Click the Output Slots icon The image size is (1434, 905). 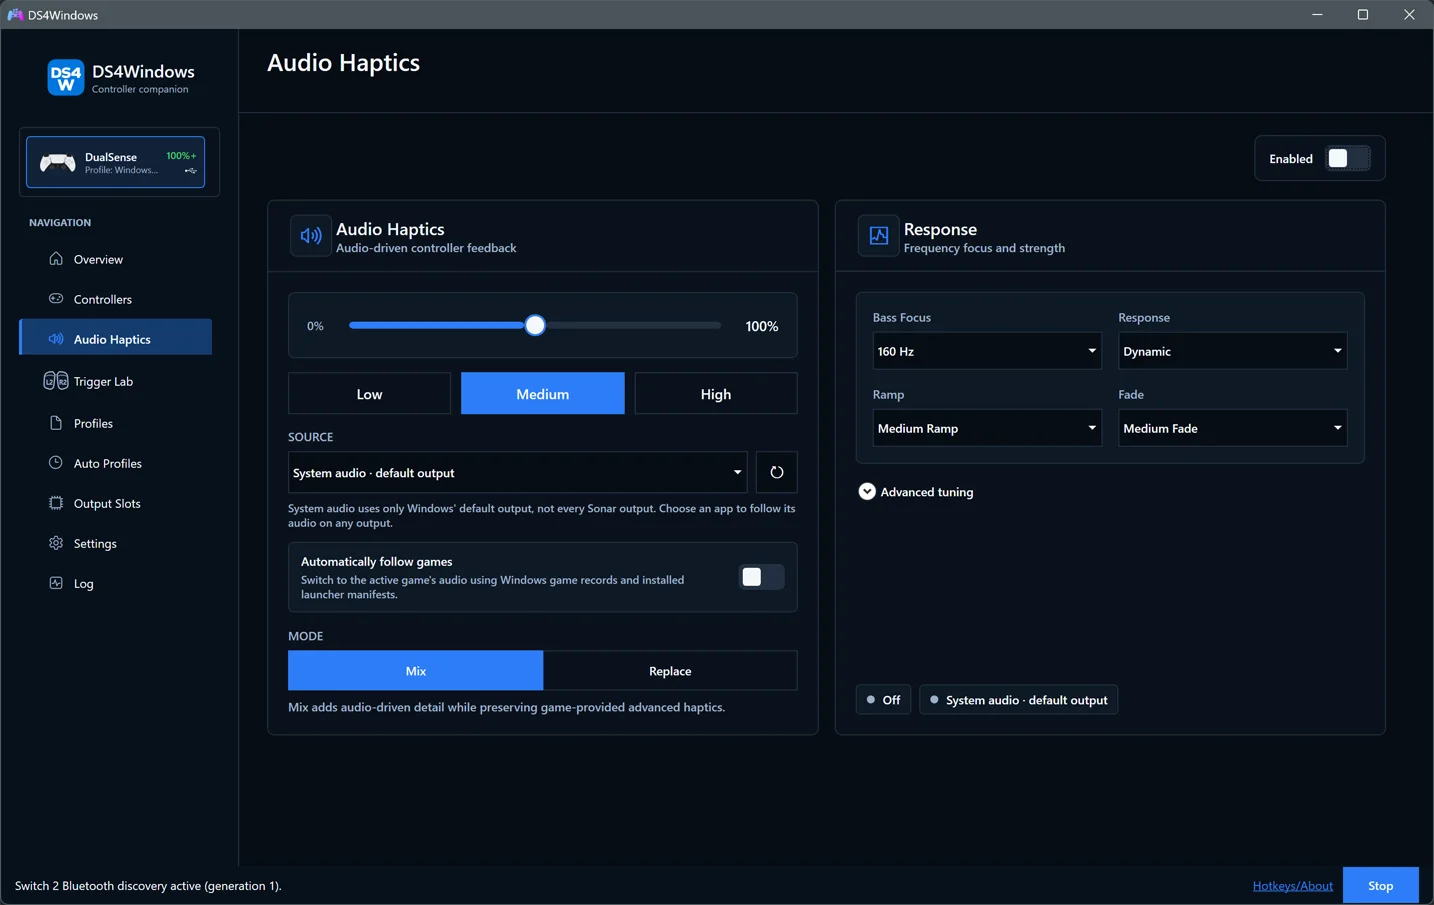56,503
